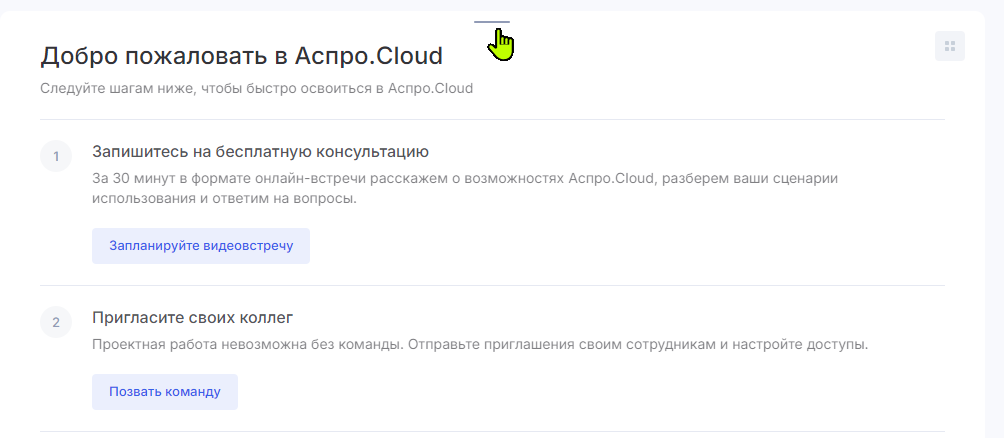Image resolution: width=1004 pixels, height=438 pixels.
Task: Click the step 2 number circle
Action: [x=56, y=322]
